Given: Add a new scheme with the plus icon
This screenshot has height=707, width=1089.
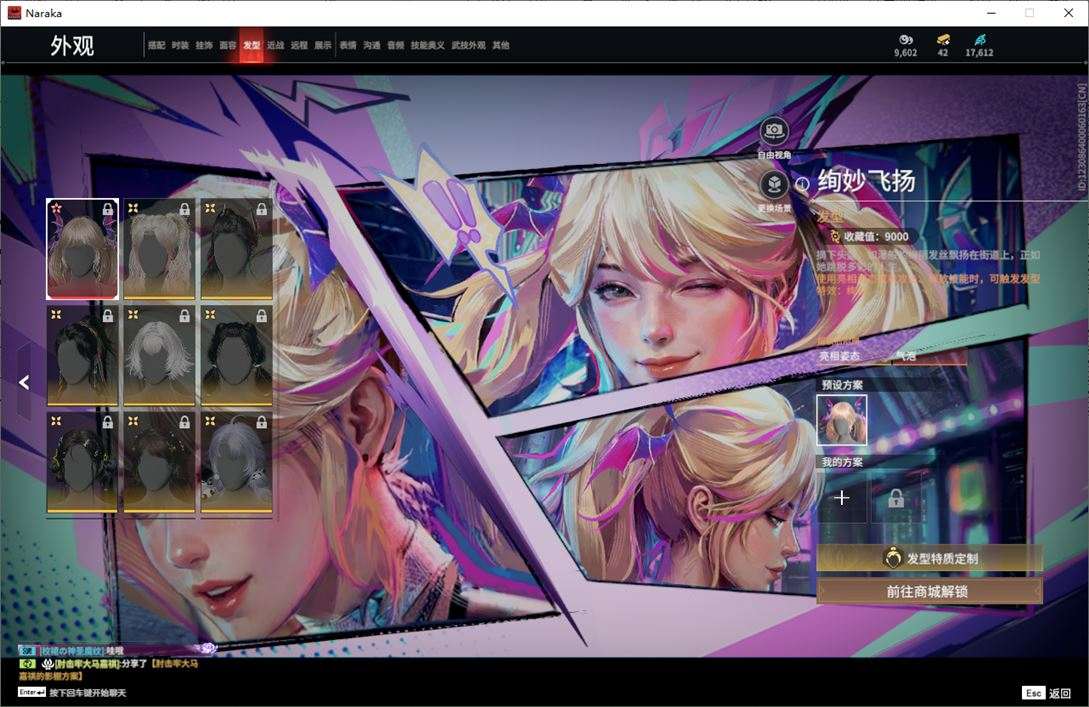Looking at the screenshot, I should point(842,498).
